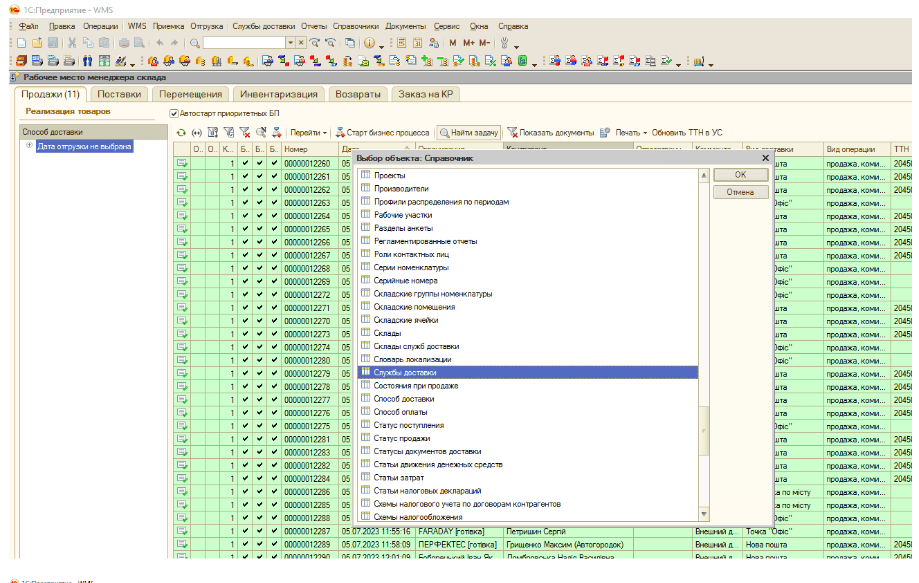Toggle first checkmark in row 00000012260

tap(245, 163)
